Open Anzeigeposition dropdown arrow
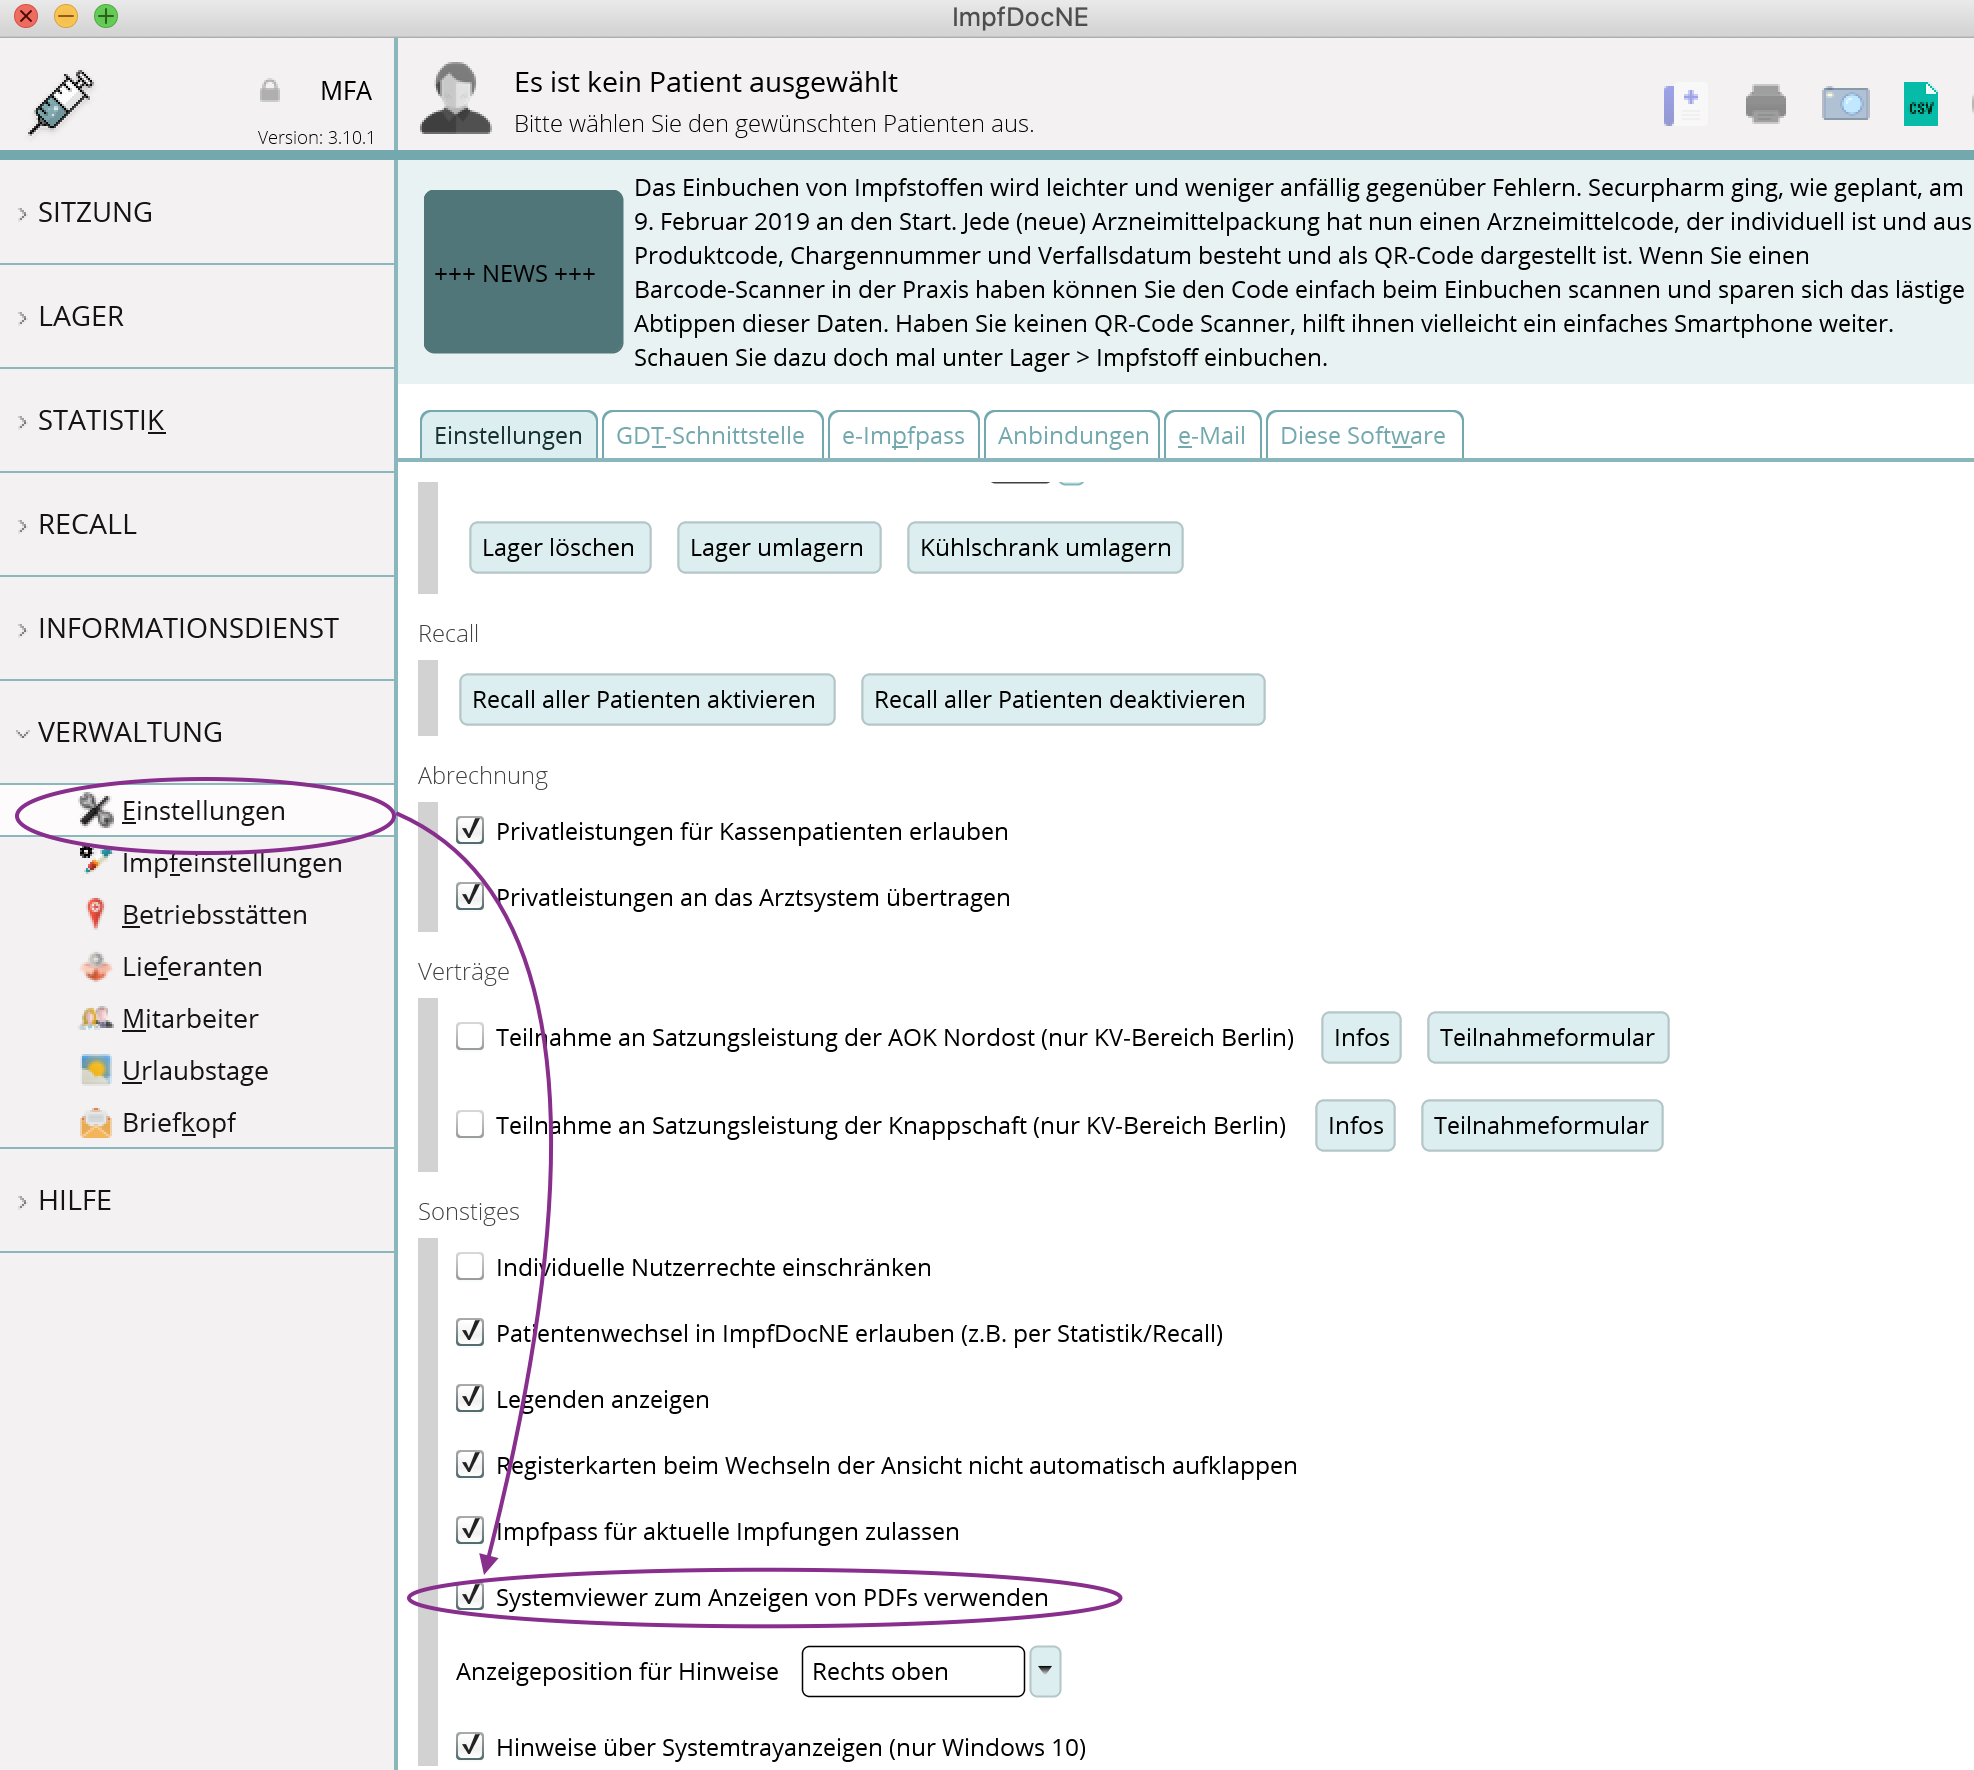This screenshot has width=1974, height=1770. (x=1045, y=1671)
